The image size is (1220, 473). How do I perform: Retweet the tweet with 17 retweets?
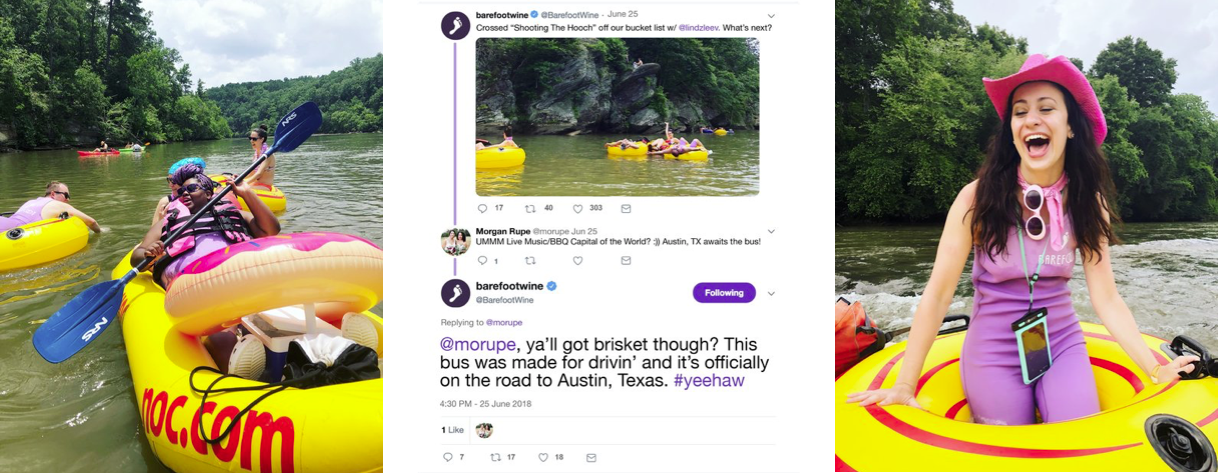[495, 457]
